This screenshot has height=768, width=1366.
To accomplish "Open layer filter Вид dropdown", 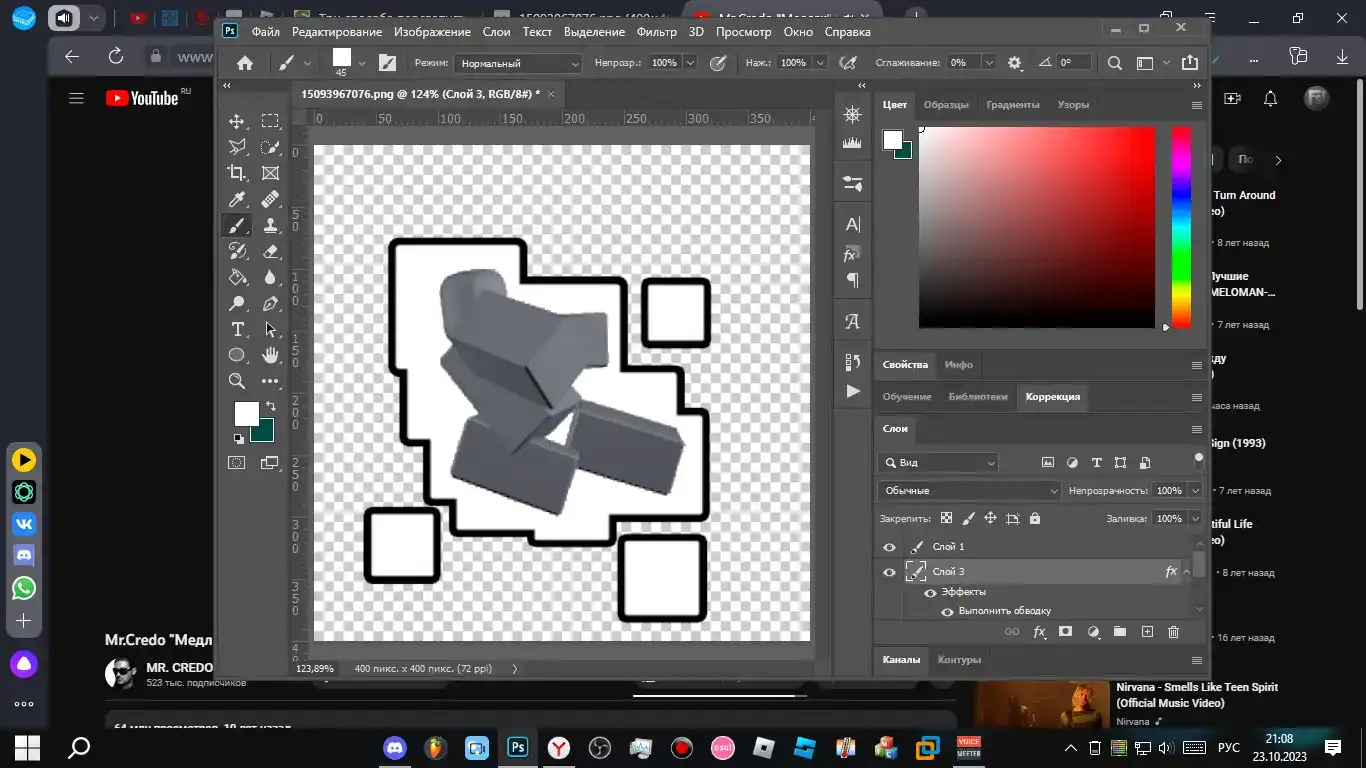I will tap(938, 463).
